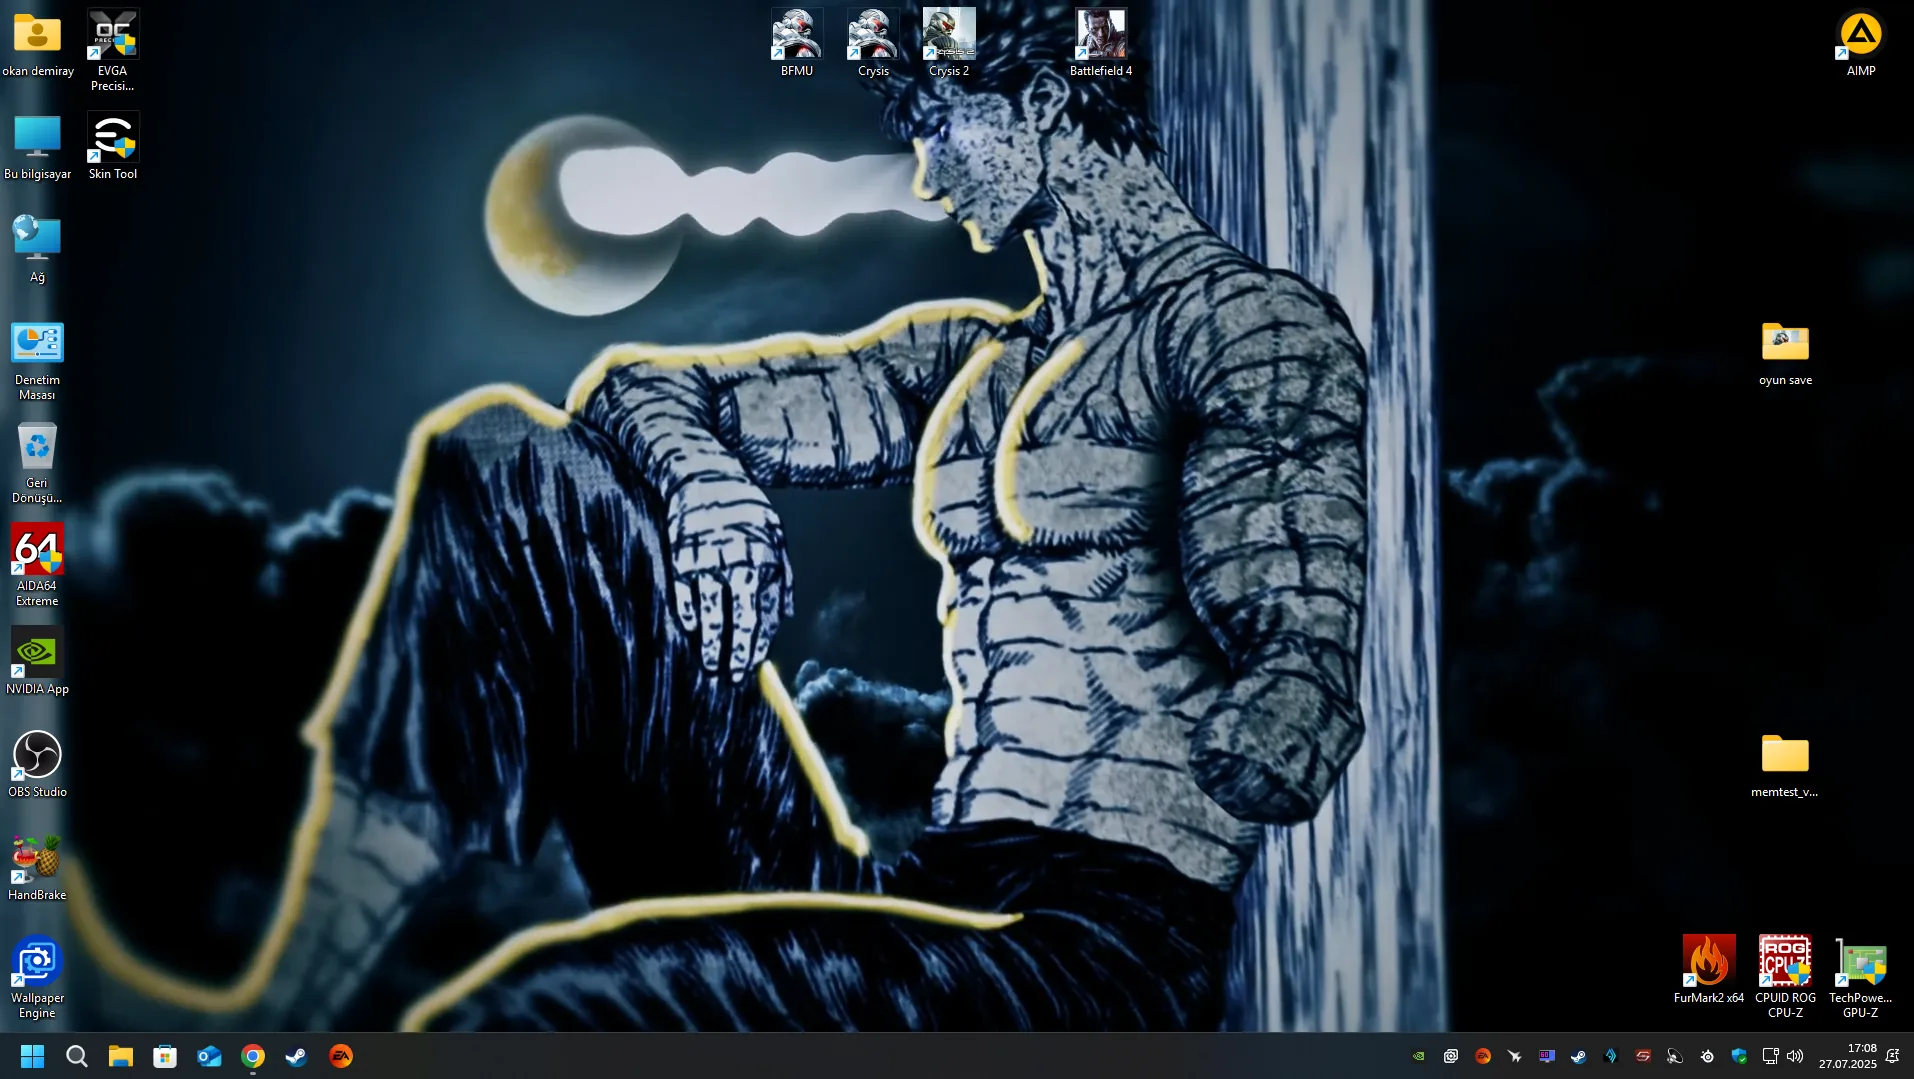This screenshot has height=1079, width=1914.
Task: Launch the Crysis 2 game shortcut
Action: 949,44
